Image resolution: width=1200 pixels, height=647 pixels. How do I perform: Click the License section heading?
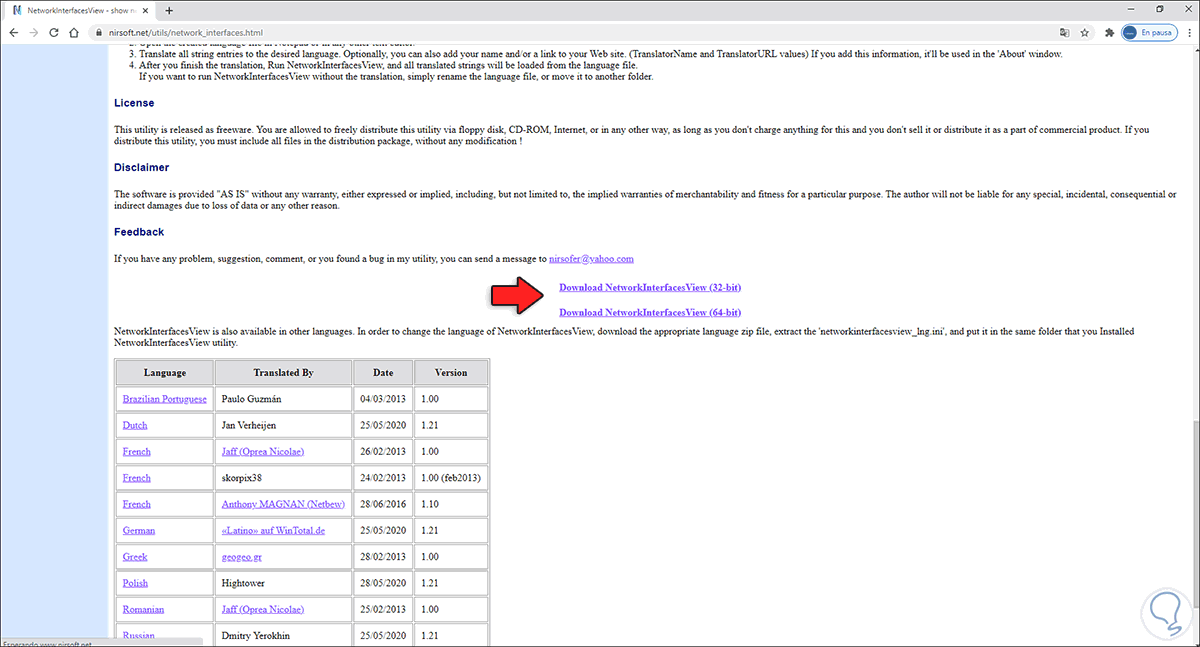click(134, 103)
